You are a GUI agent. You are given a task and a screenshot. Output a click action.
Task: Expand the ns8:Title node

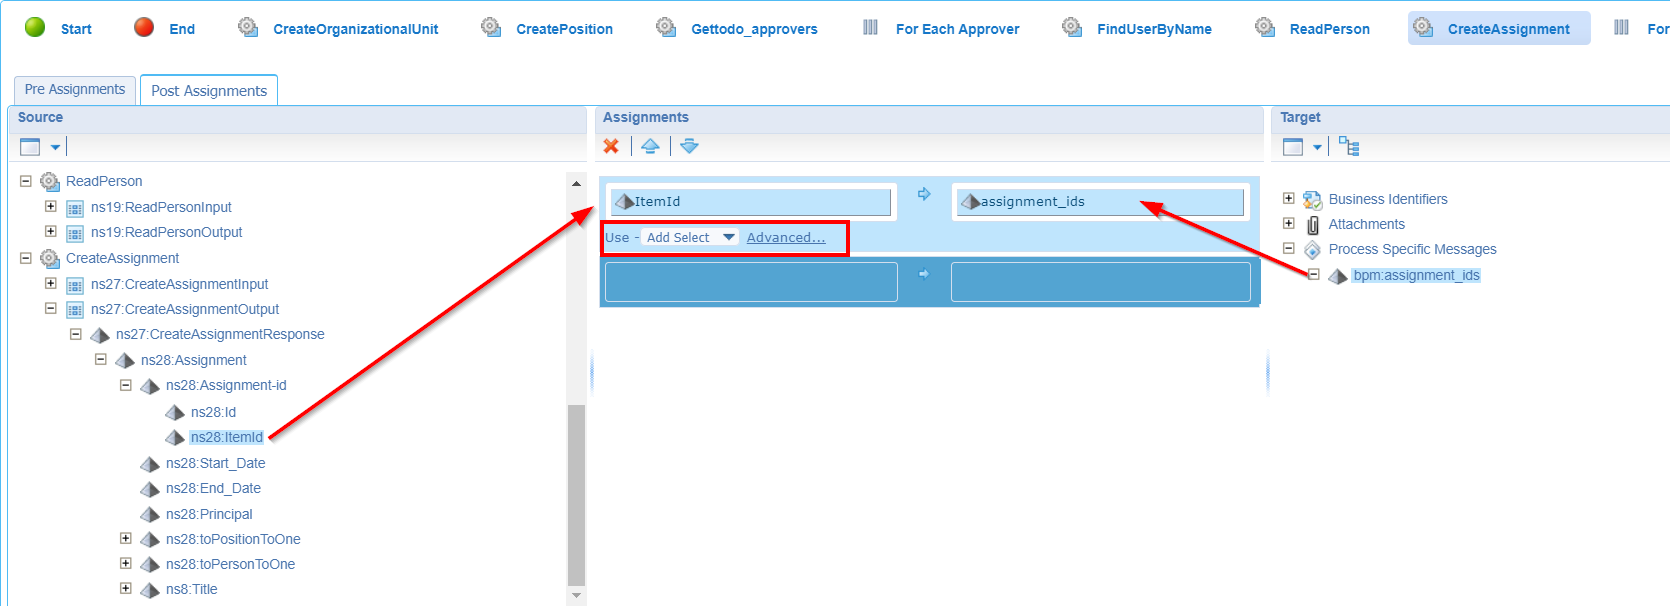point(126,588)
